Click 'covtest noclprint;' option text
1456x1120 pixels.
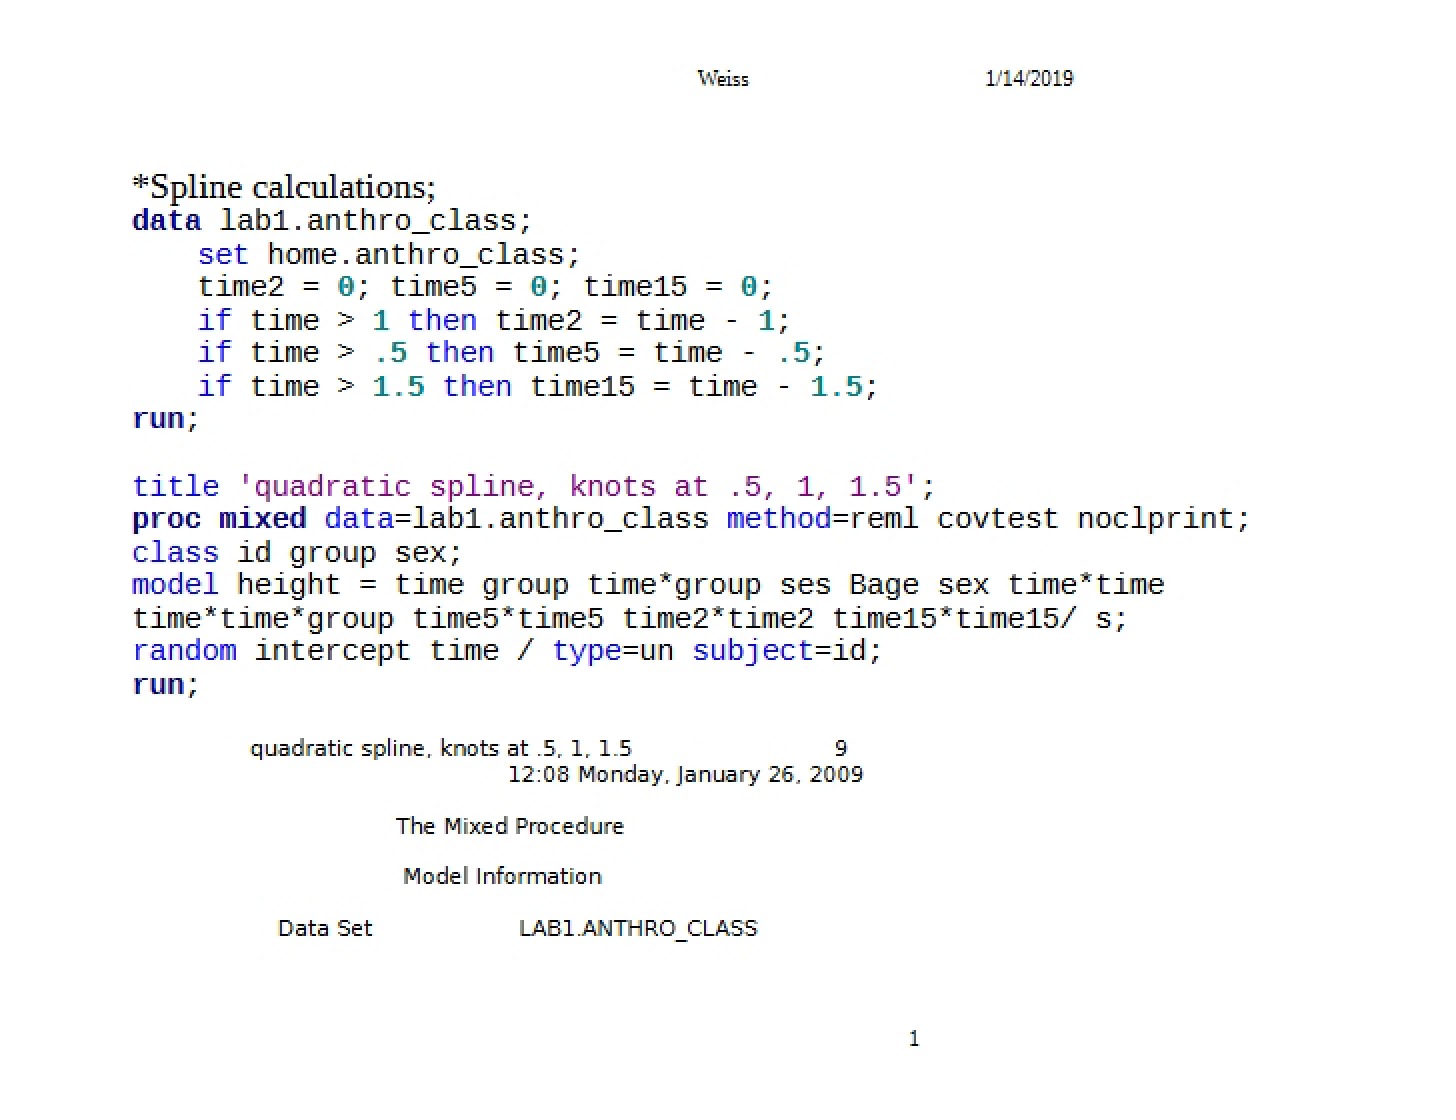point(1094,519)
